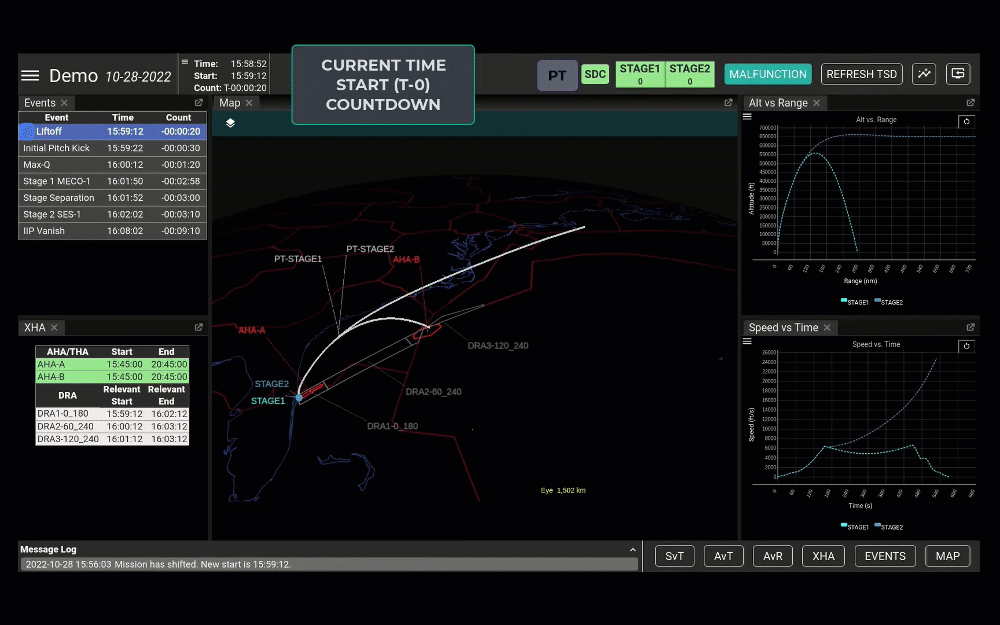The height and width of the screenshot is (625, 1000).
Task: Open the main navigation hamburger menu beside Demo
Action: [x=30, y=75]
